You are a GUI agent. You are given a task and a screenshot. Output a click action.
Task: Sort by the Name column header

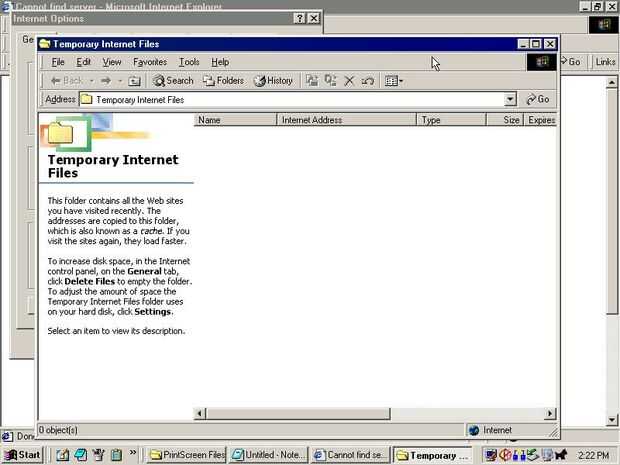click(235, 120)
